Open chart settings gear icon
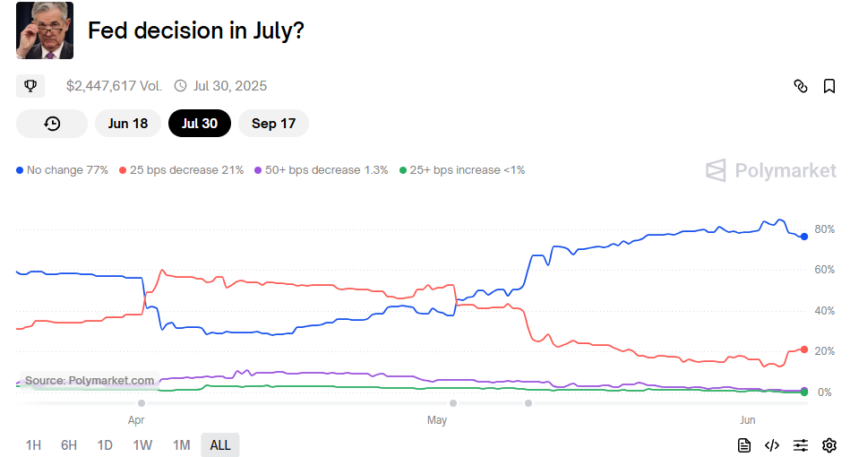850x457 pixels. tap(829, 446)
